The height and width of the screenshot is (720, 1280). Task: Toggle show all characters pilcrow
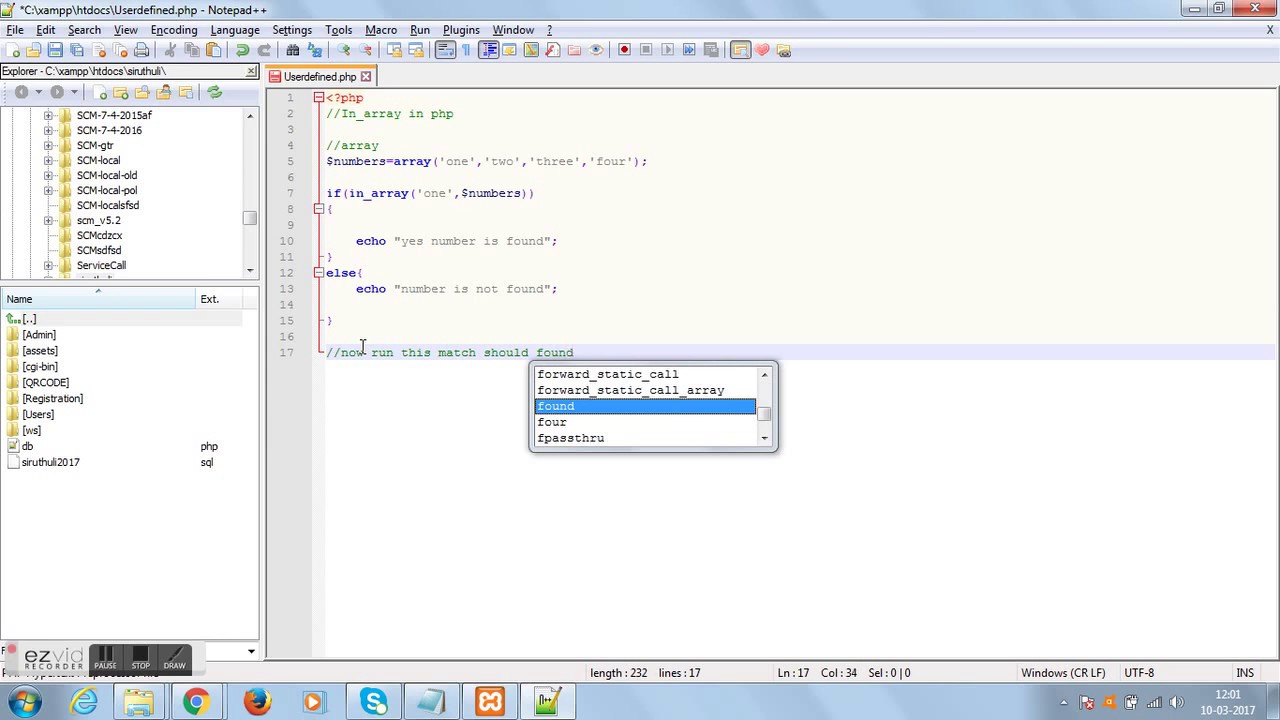coord(466,50)
